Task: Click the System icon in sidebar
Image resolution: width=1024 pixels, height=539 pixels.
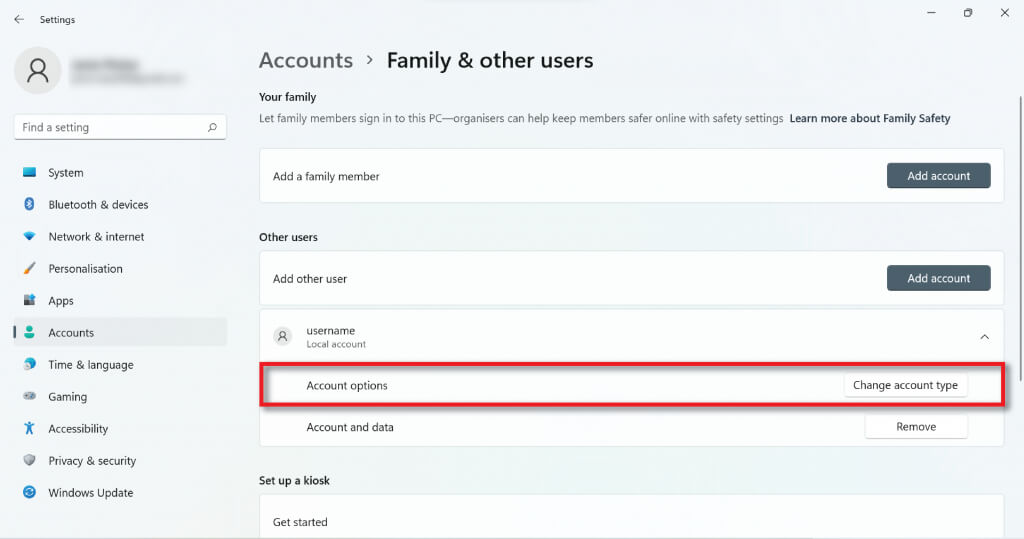Action: [x=29, y=173]
